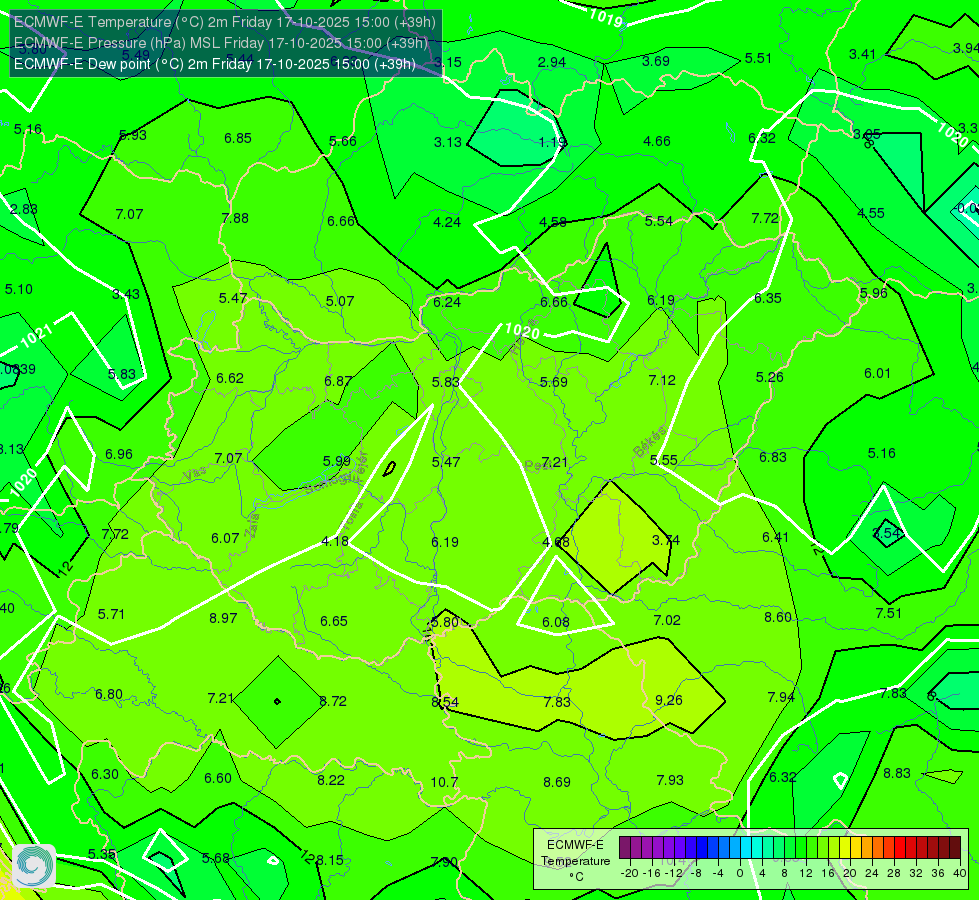Click the 7.93 dew point value

click(x=670, y=780)
